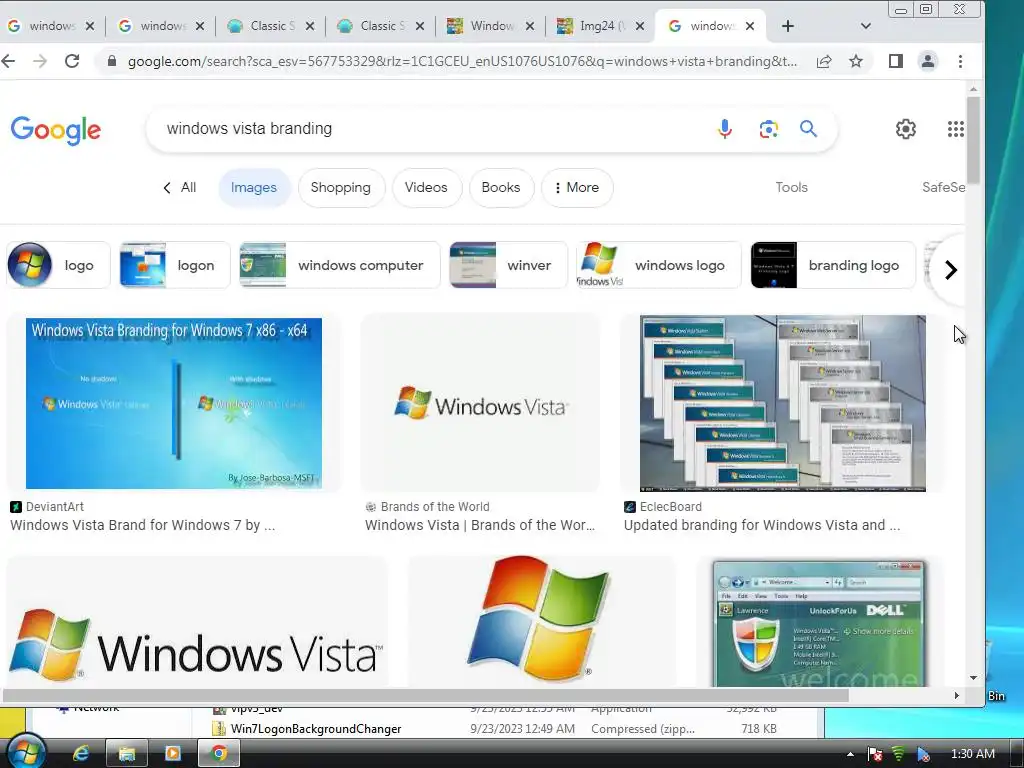Switch to the All results tab
This screenshot has height=768, width=1024.
[x=188, y=187]
